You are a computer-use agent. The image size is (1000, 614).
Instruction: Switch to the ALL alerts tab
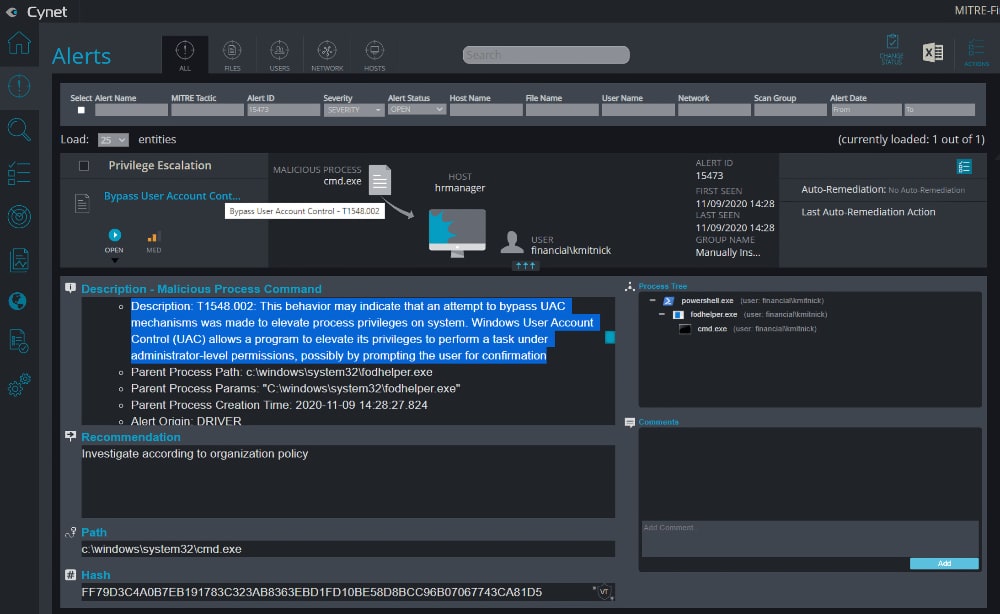pyautogui.click(x=185, y=55)
